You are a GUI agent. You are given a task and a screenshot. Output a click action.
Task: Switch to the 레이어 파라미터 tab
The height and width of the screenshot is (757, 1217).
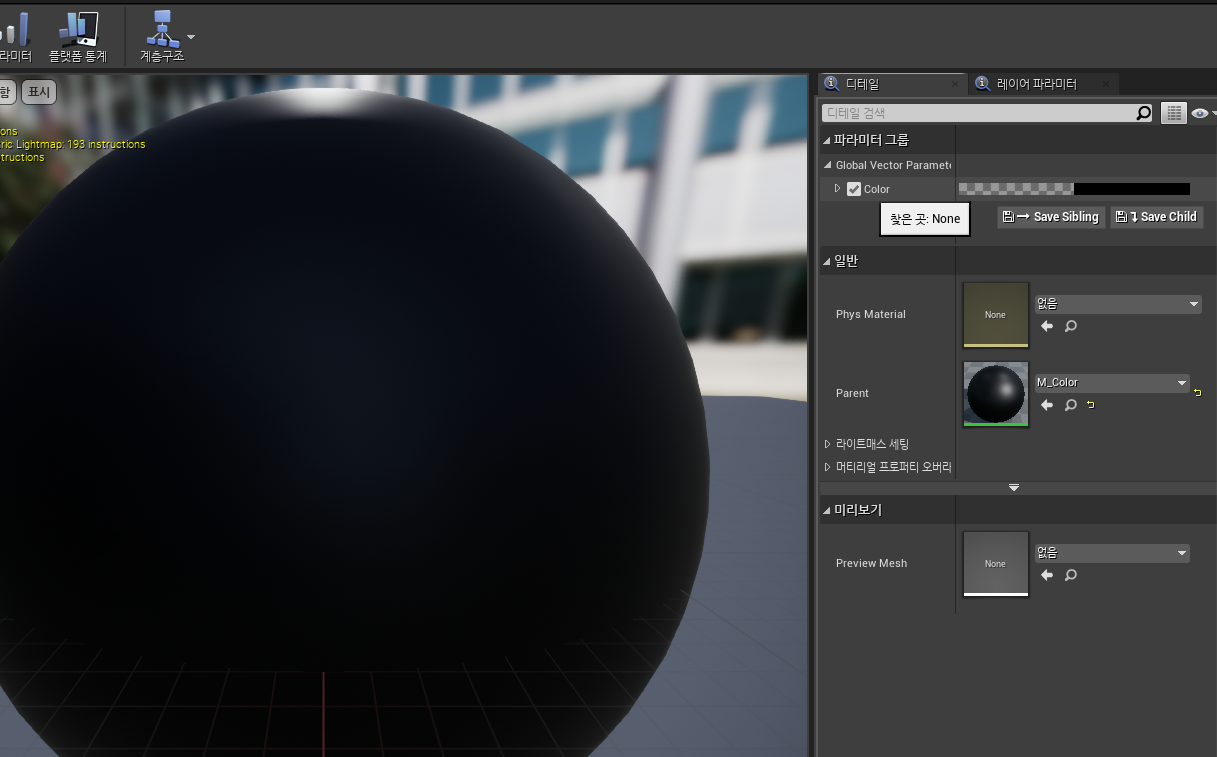coord(1036,84)
